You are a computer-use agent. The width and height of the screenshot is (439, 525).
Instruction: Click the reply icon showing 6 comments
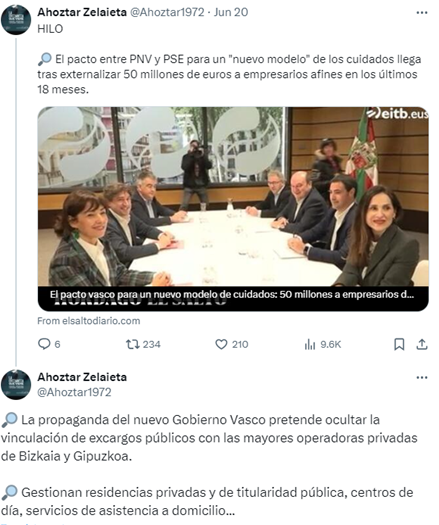pos(44,344)
